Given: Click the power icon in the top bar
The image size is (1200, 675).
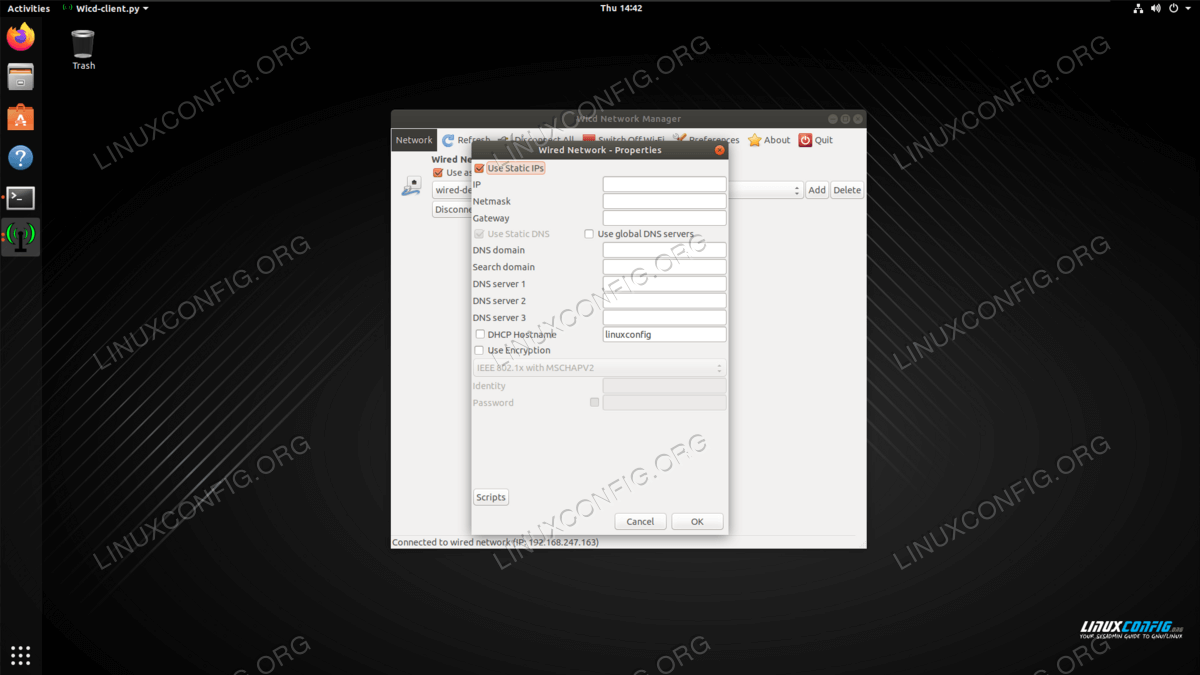Looking at the screenshot, I should 1176,8.
